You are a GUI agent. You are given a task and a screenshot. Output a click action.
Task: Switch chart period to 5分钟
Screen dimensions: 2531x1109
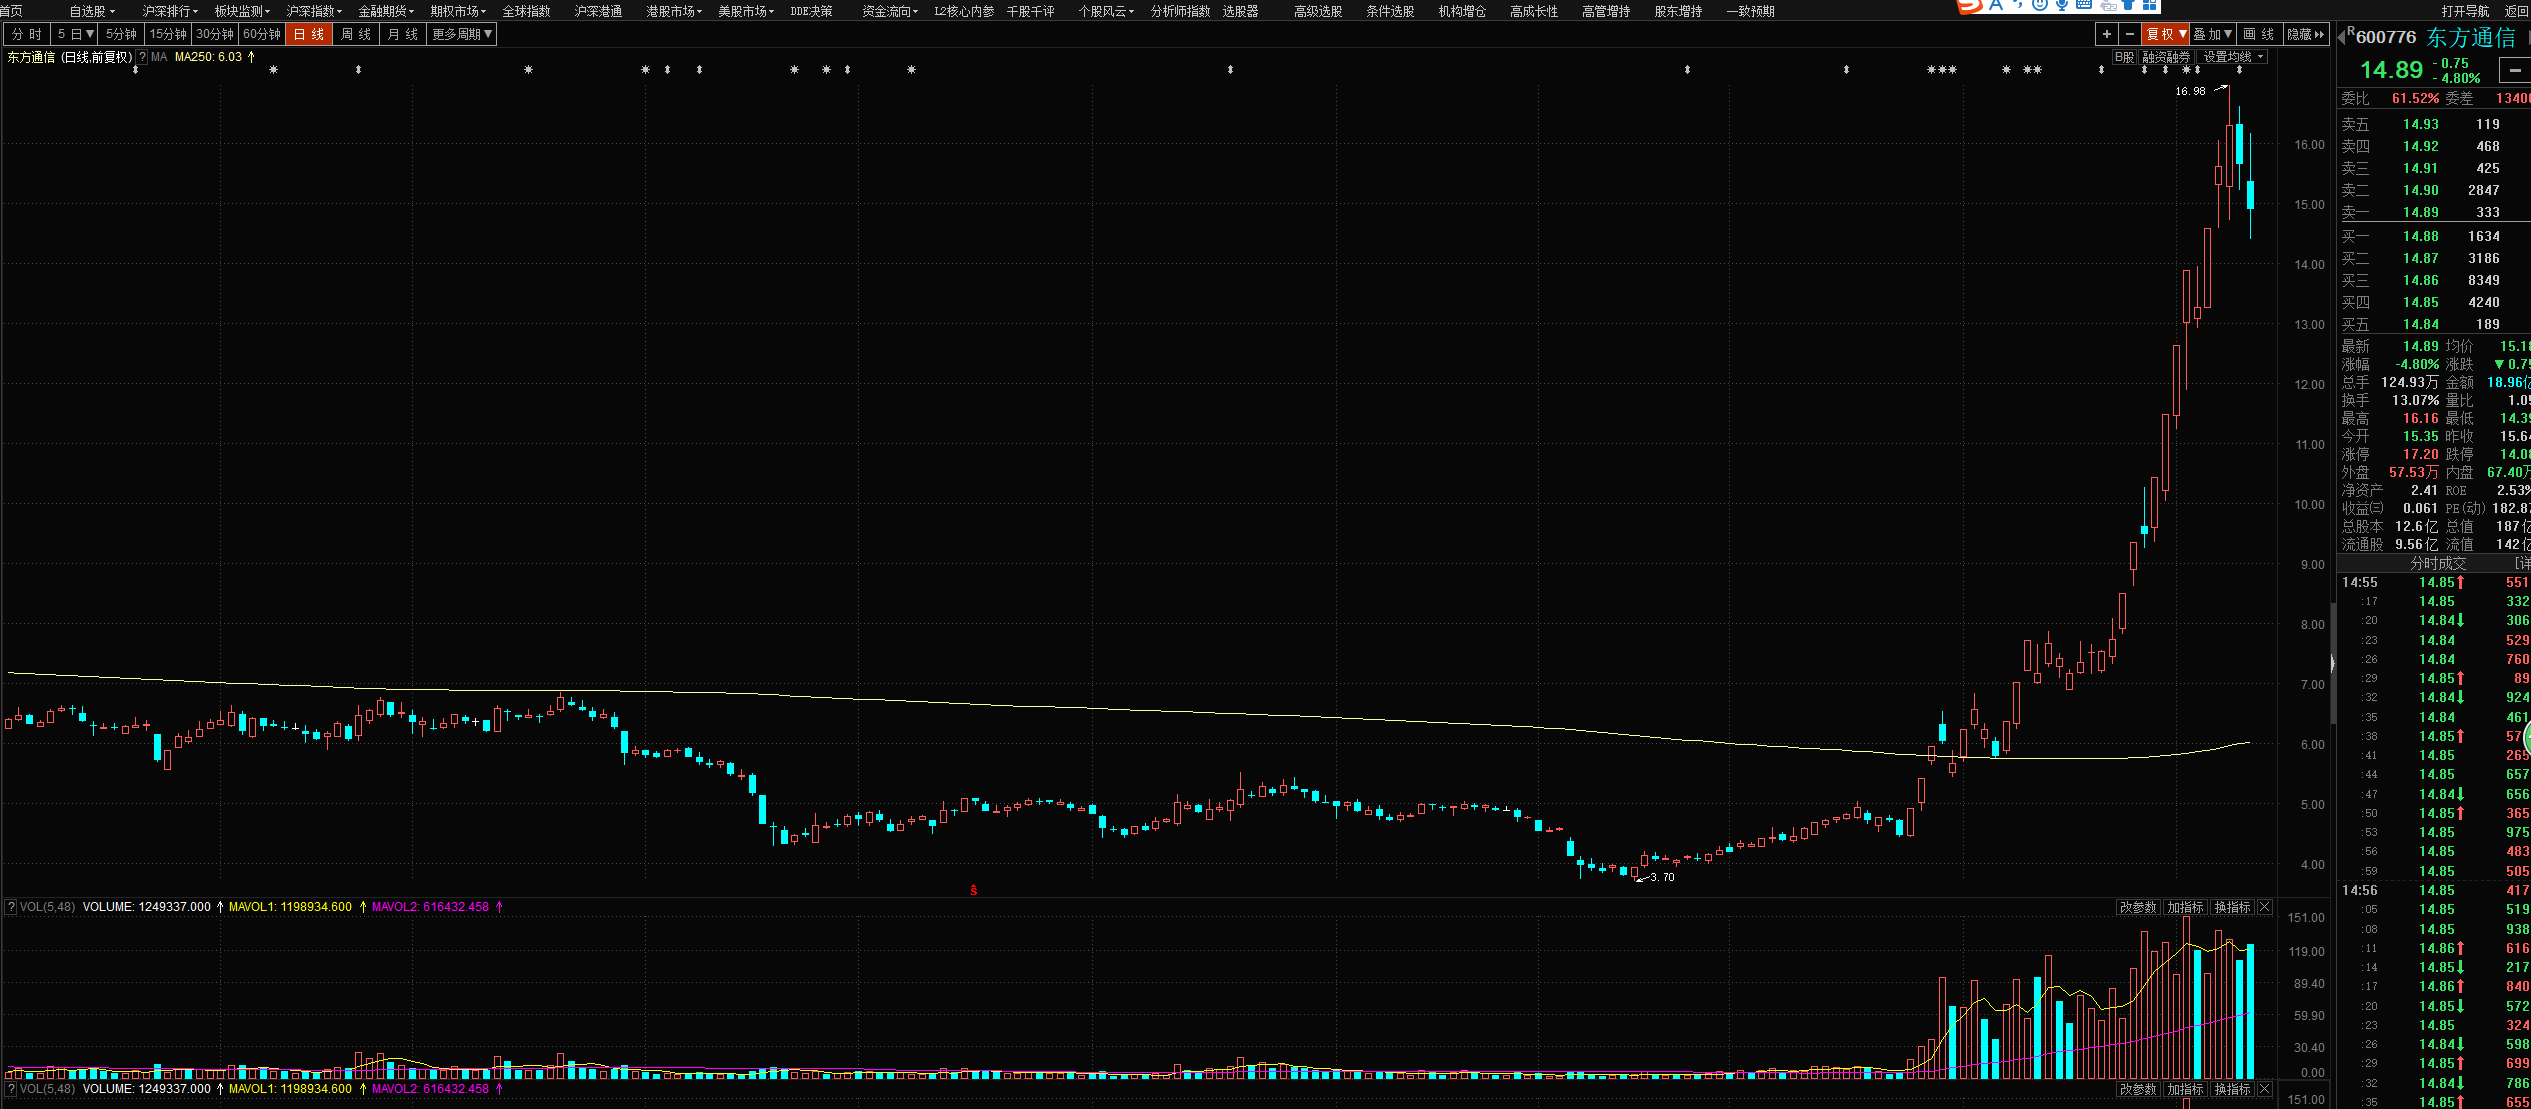[x=121, y=34]
